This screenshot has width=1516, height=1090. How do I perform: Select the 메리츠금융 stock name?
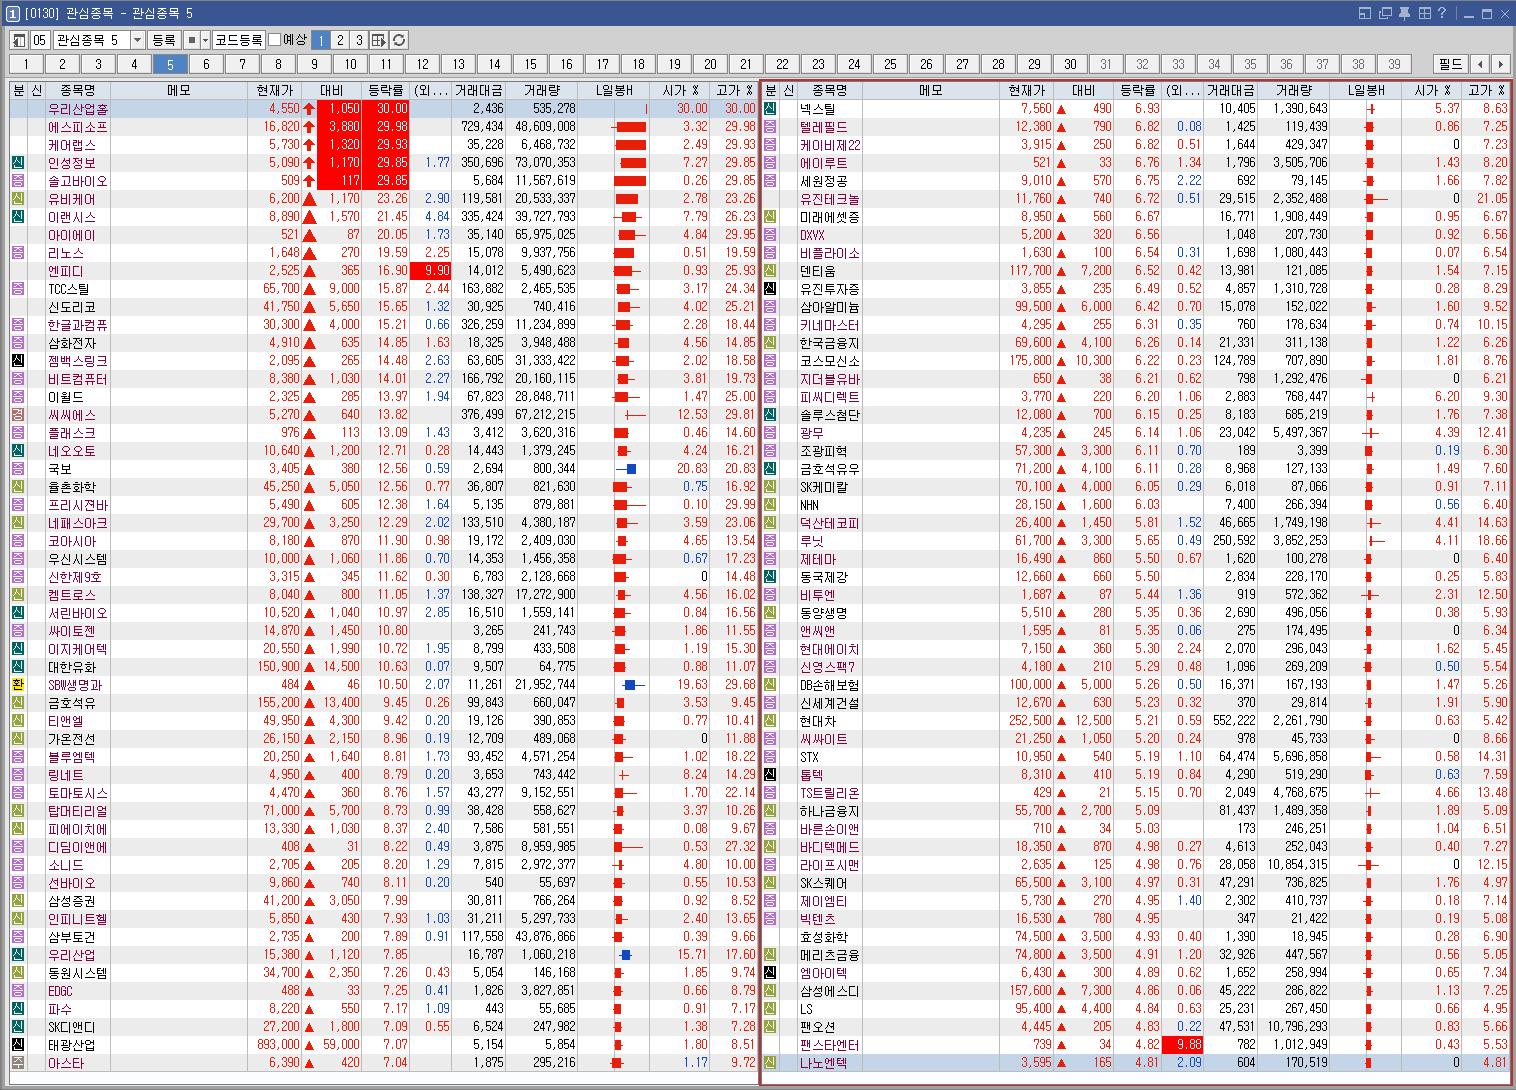(830, 955)
